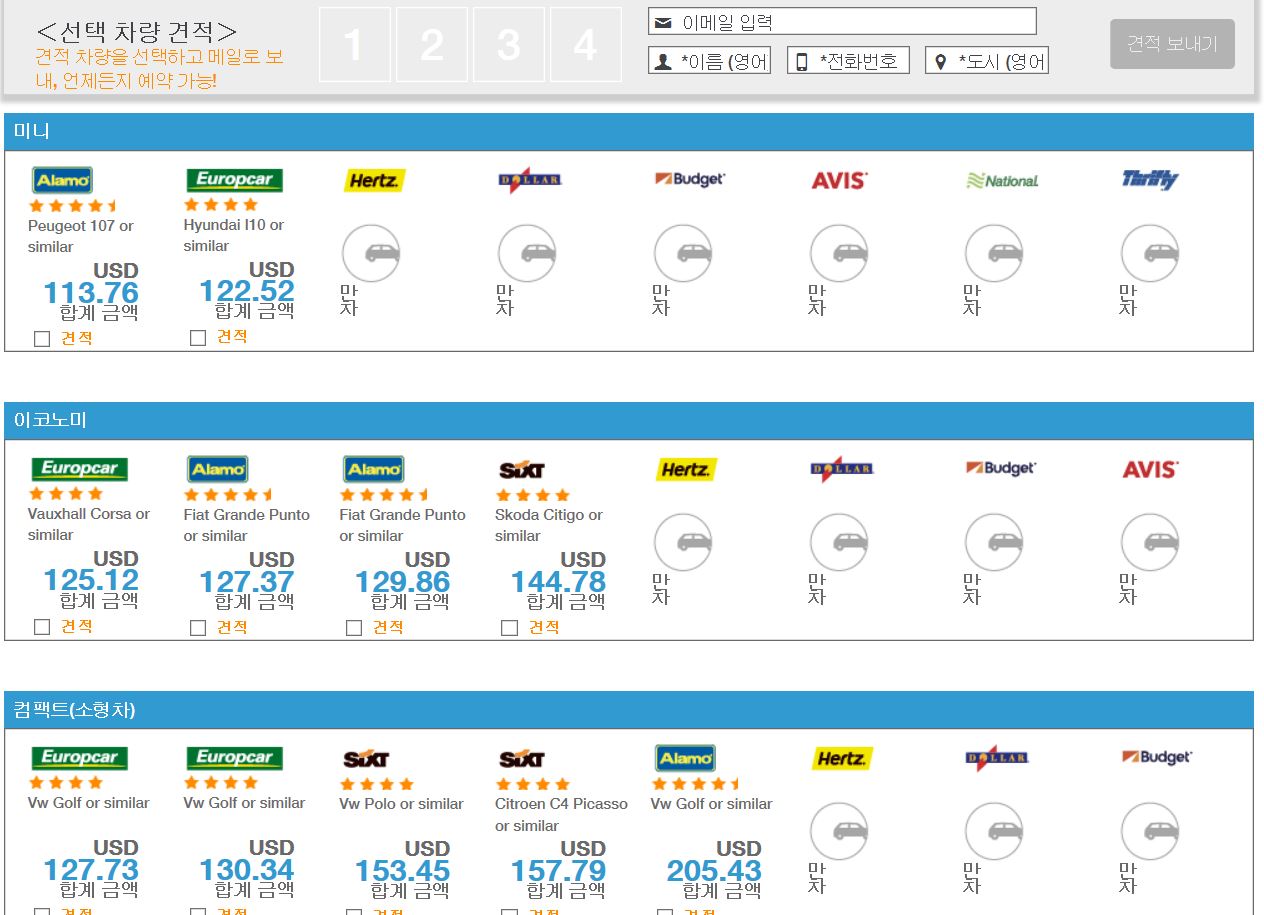Click the text Citroen C4 Picasso or similar
This screenshot has width=1264, height=915.
coord(561,814)
